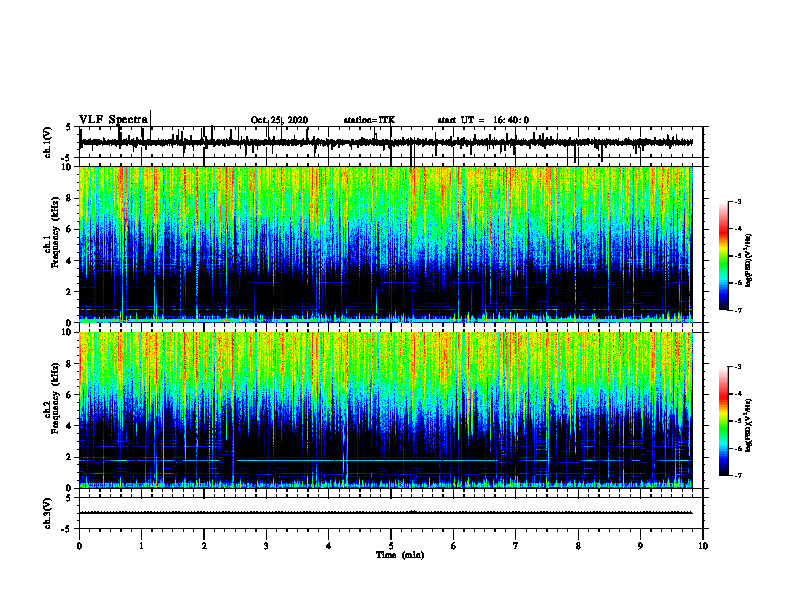This screenshot has width=792, height=612.
Task: Click the ch.1 spectrogram color bar
Action: (724, 256)
